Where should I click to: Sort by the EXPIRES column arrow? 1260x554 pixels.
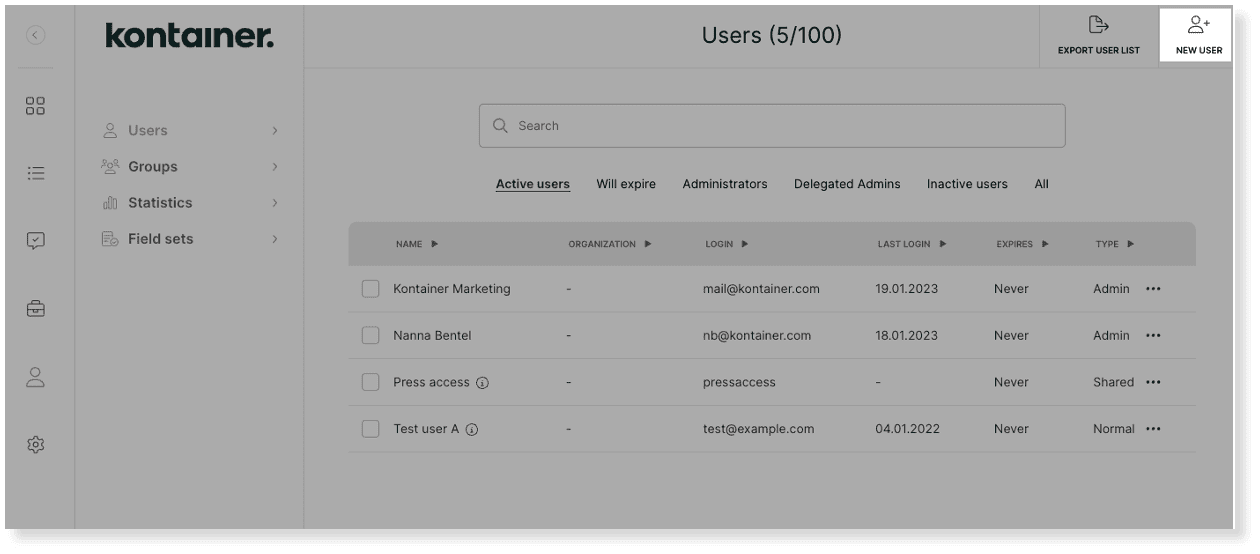(1045, 244)
